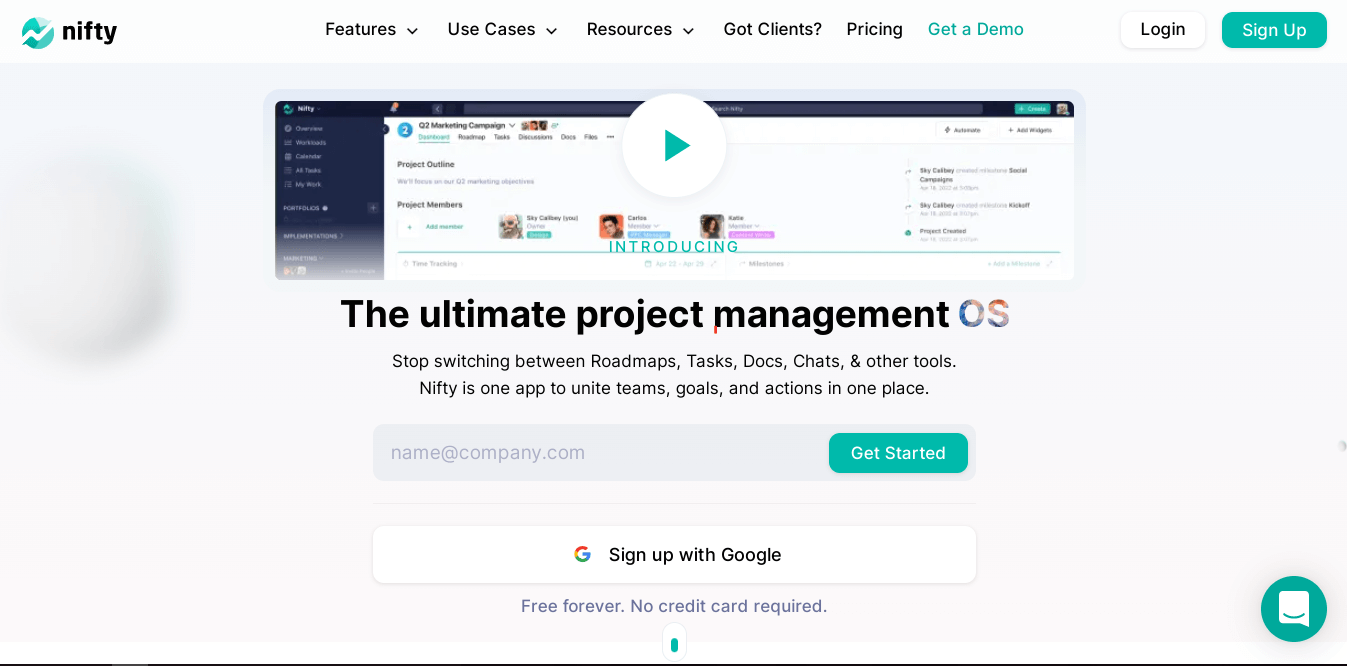The image size is (1347, 666).
Task: Click the Automate lightning icon
Action: (948, 130)
